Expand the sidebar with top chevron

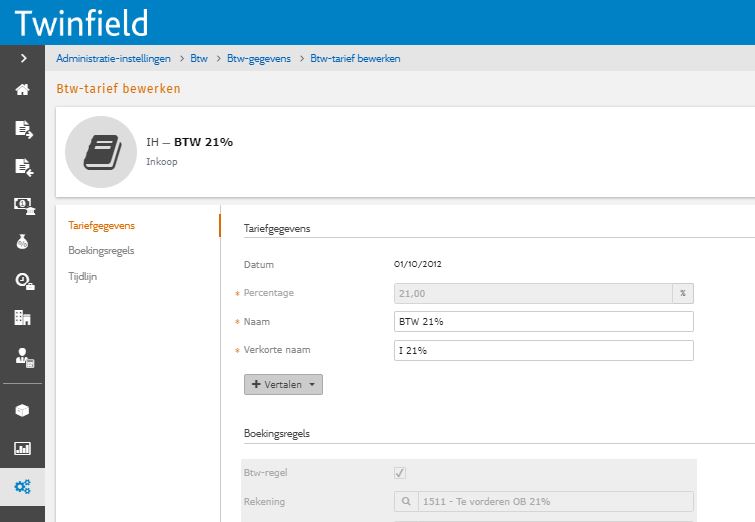pos(22,58)
